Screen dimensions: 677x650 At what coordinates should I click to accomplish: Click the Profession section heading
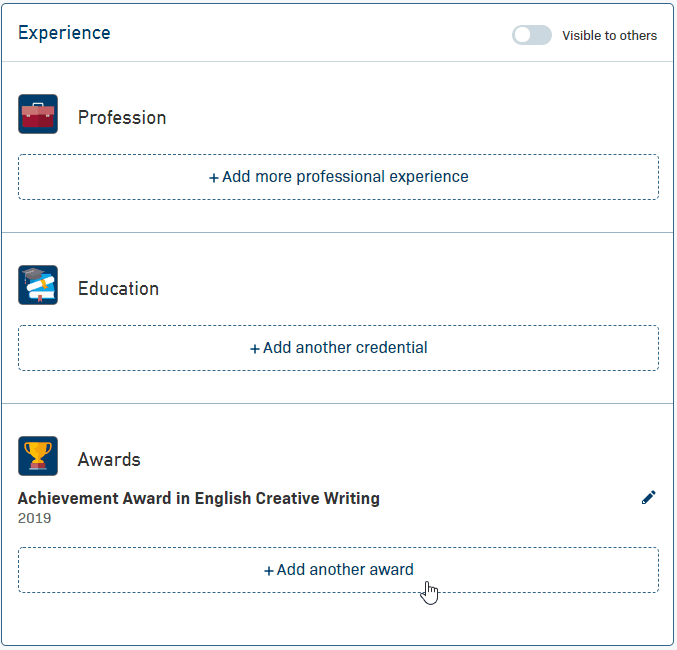coord(122,117)
